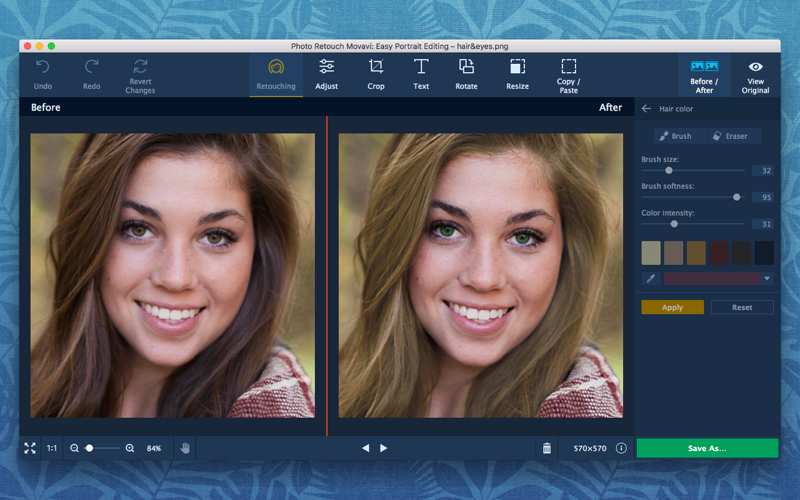Click the zoom out magnifier
This screenshot has height=500, width=800.
click(74, 448)
